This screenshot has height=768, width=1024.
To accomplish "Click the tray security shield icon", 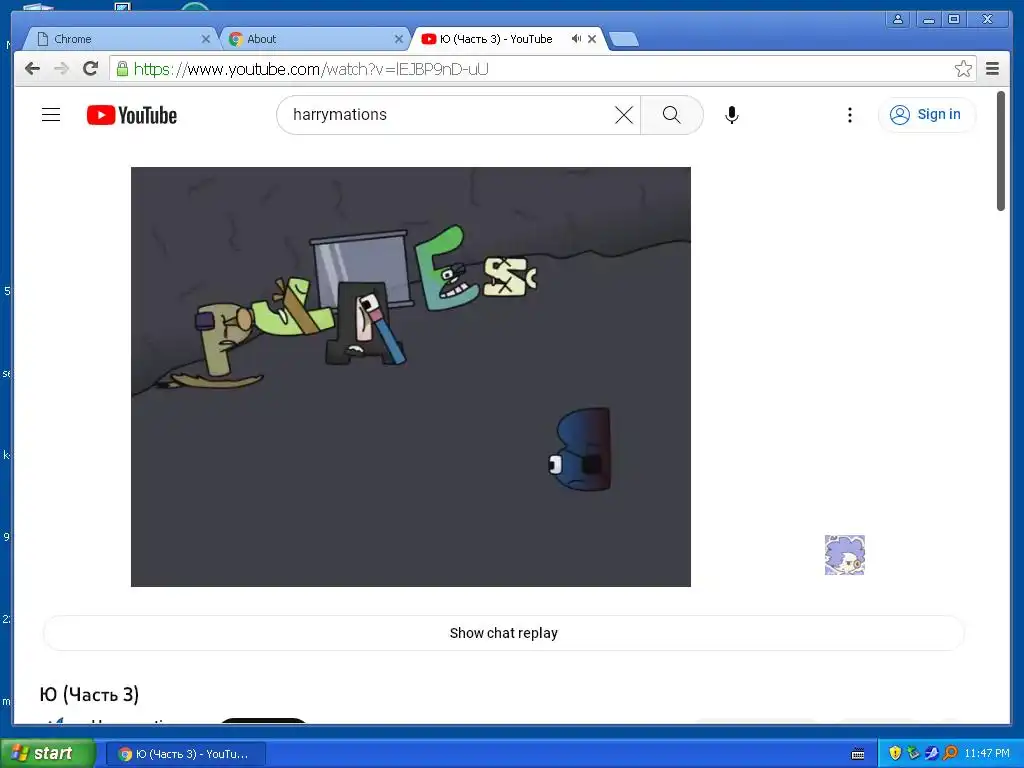I will [895, 753].
